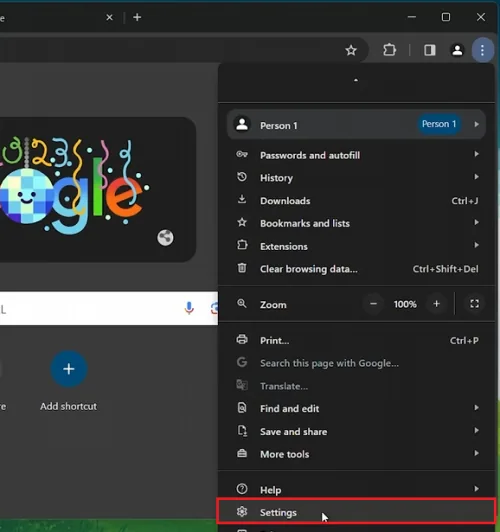This screenshot has width=500, height=532.
Task: Open Bookmarks and lists menu item
Action: [x=356, y=223]
